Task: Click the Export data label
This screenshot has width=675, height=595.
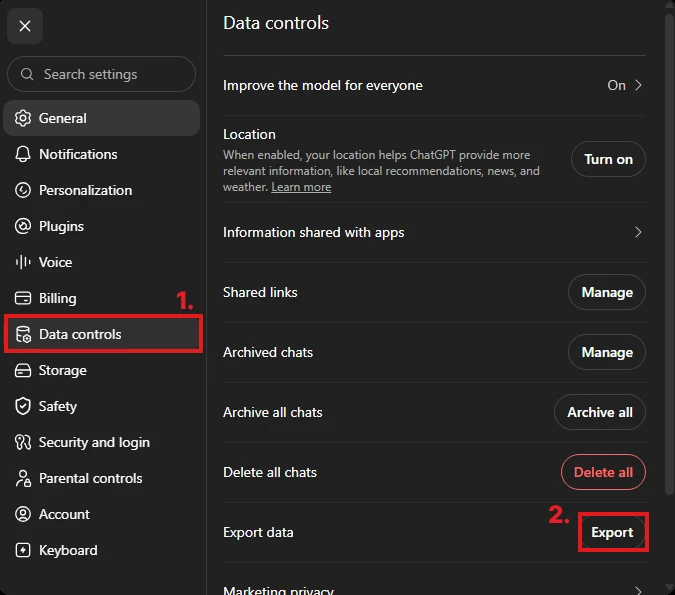Action: 258,532
